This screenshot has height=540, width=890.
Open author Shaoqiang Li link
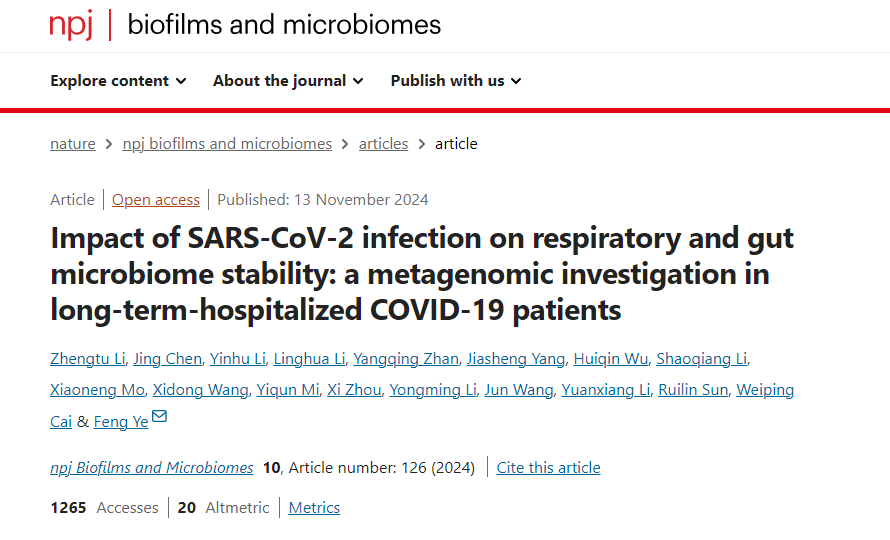[702, 359]
